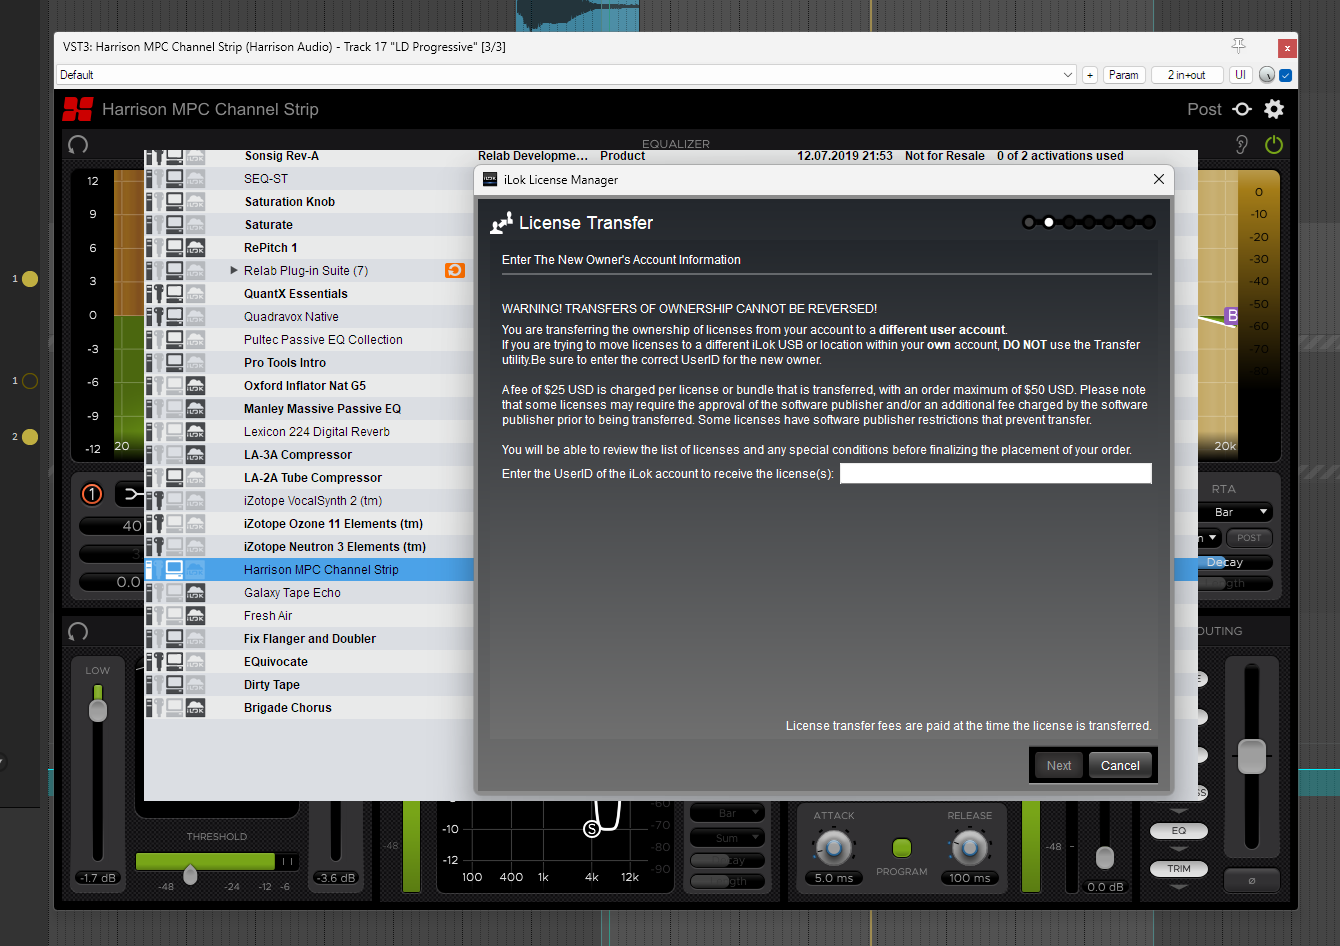Viewport: 1340px width, 946px height.
Task: Click computer icon on Fix Flanger and Doubler row
Action: 175,638
